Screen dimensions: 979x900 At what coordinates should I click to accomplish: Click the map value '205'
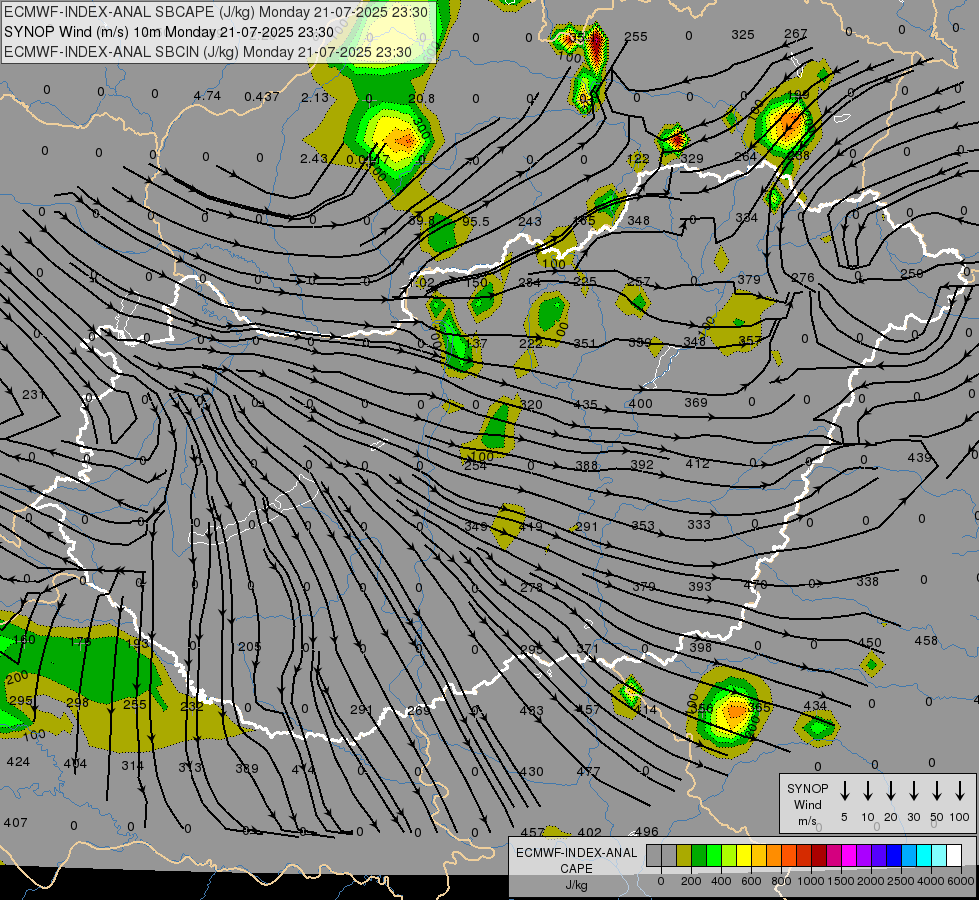tap(249, 646)
